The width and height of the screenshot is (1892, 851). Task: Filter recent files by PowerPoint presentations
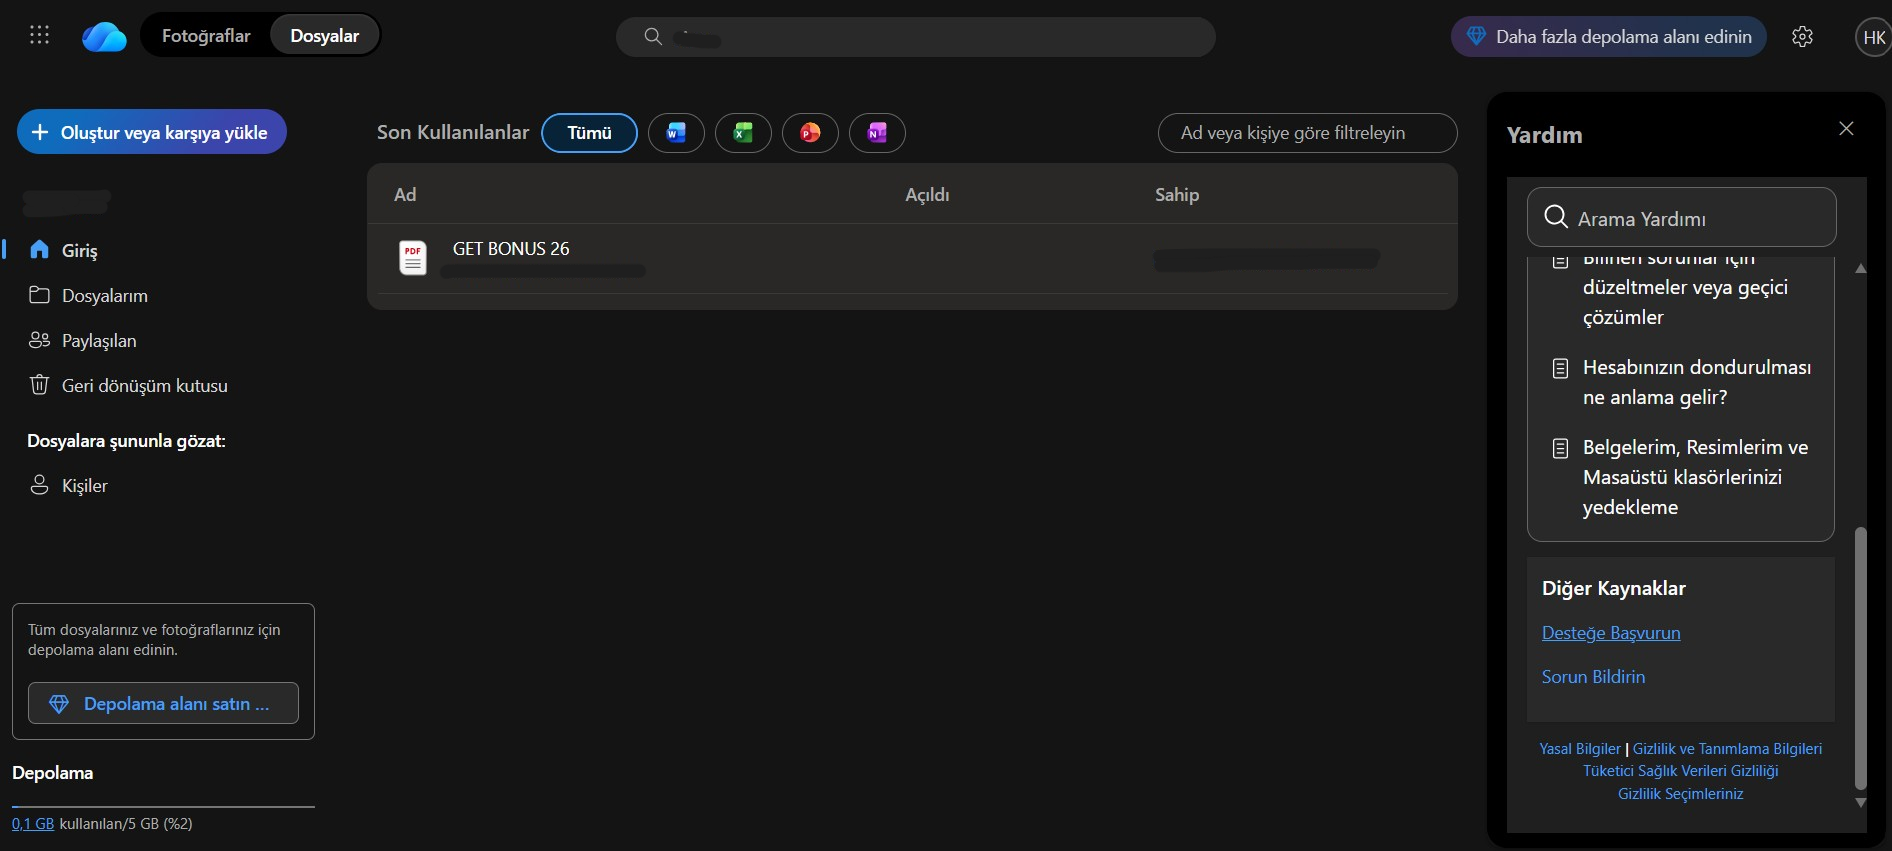[810, 133]
